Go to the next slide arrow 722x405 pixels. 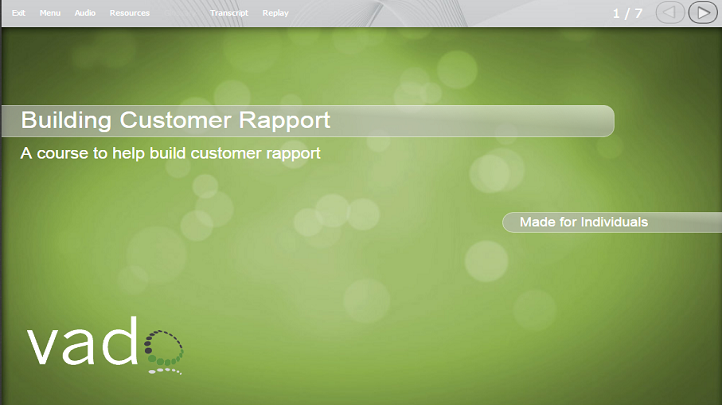[702, 13]
